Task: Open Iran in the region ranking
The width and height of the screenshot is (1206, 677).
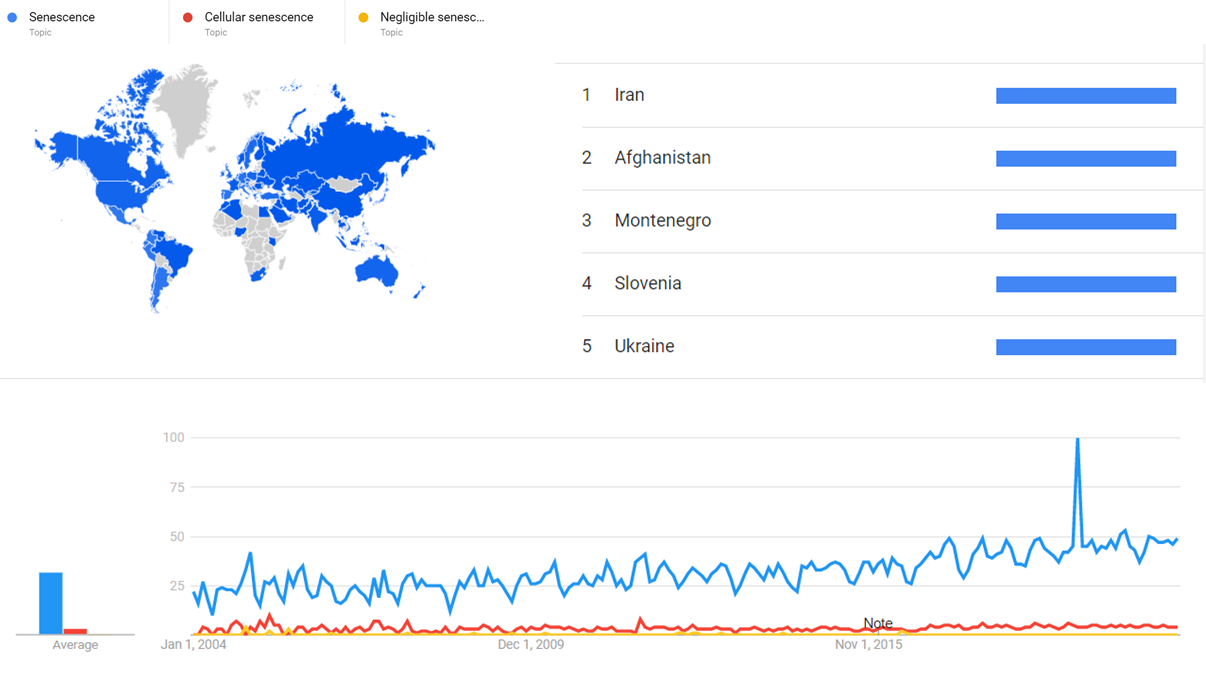Action: (629, 95)
